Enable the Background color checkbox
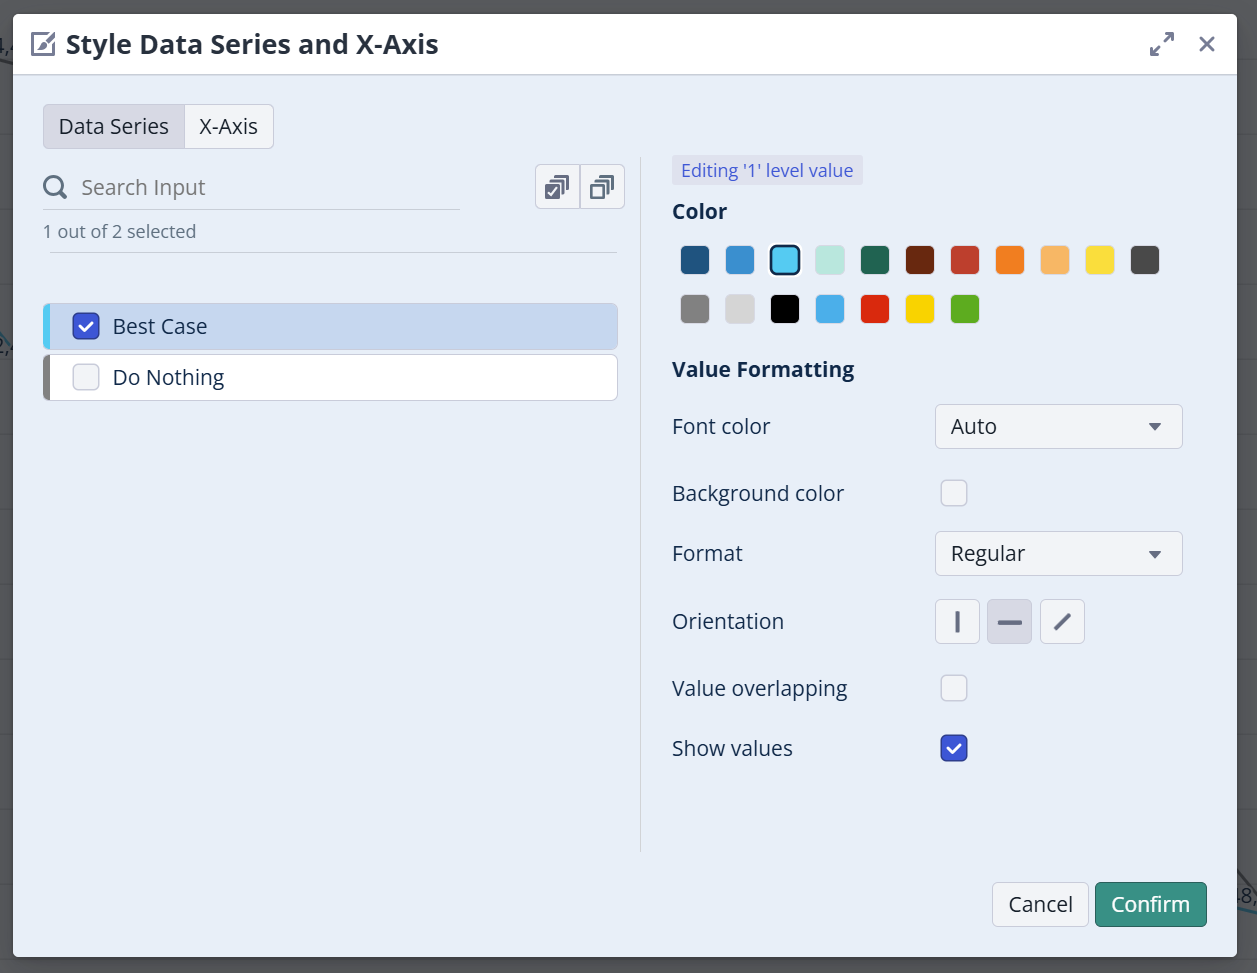Image resolution: width=1257 pixels, height=973 pixels. coord(954,493)
